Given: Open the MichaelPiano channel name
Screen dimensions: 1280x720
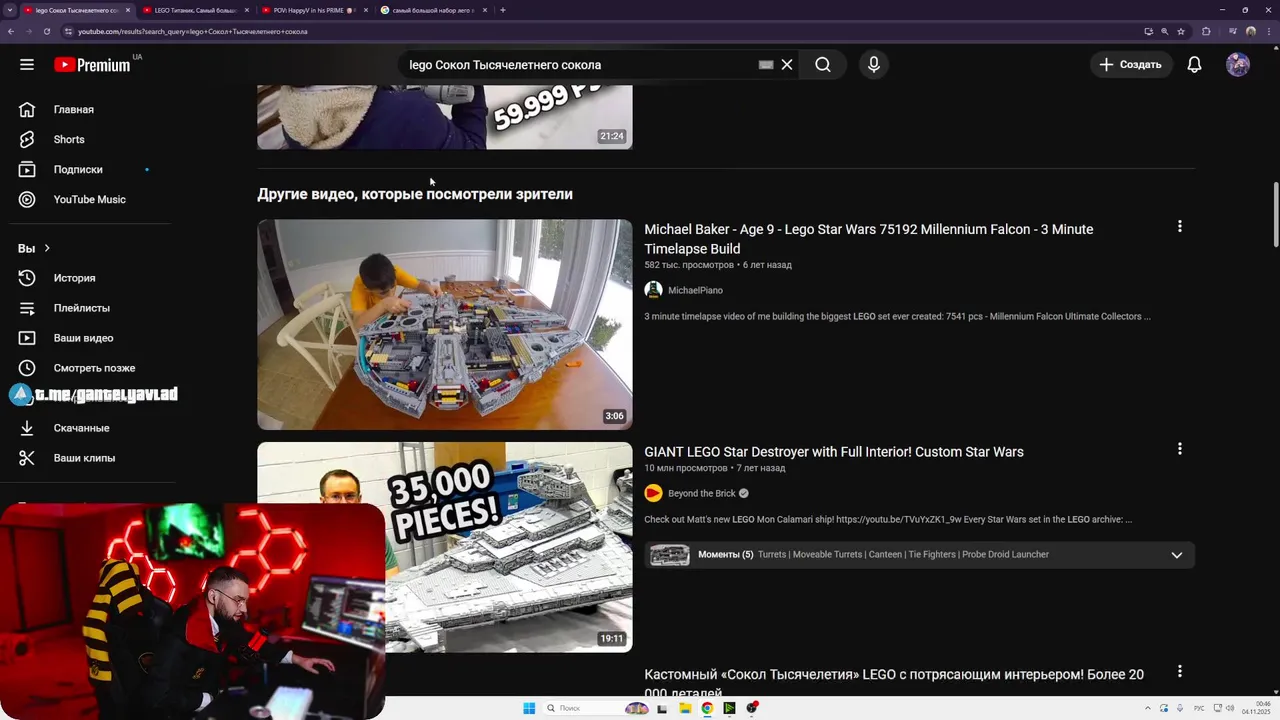Looking at the screenshot, I should (695, 290).
